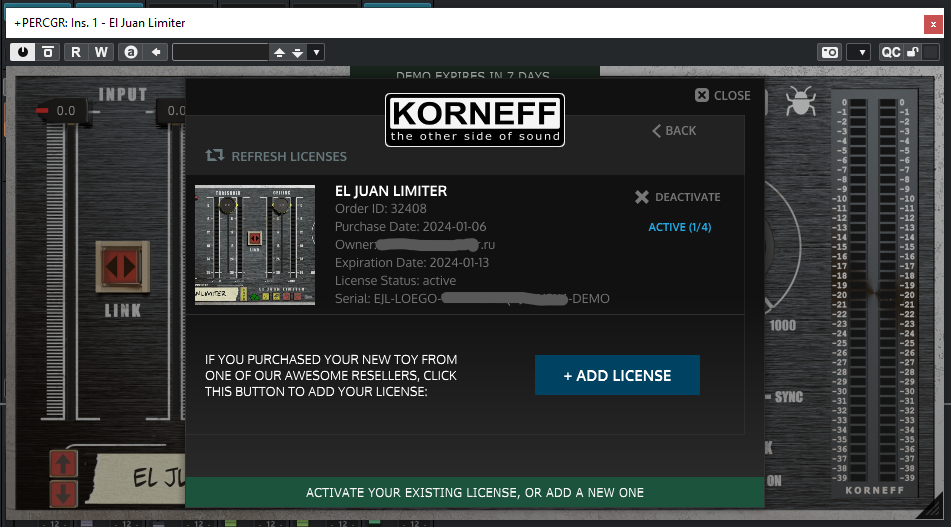Click the Korneff logo
Screen dimensions: 951x527
tap(475, 120)
